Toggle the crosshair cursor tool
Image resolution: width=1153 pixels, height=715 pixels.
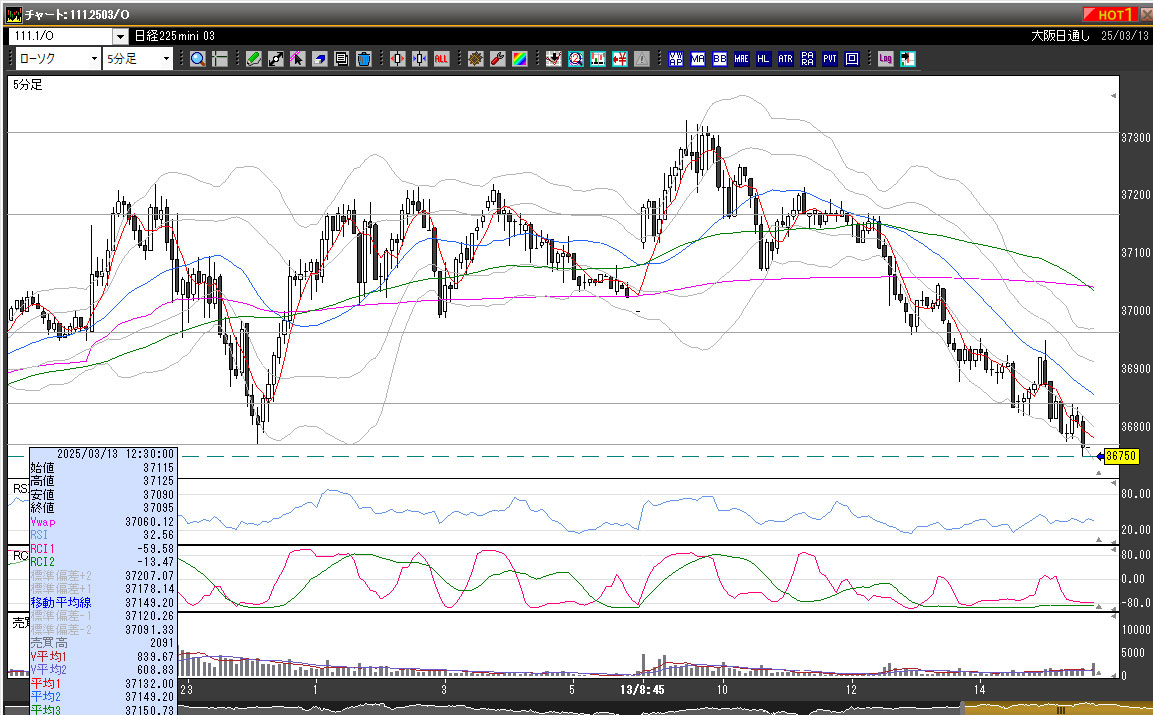[219, 59]
